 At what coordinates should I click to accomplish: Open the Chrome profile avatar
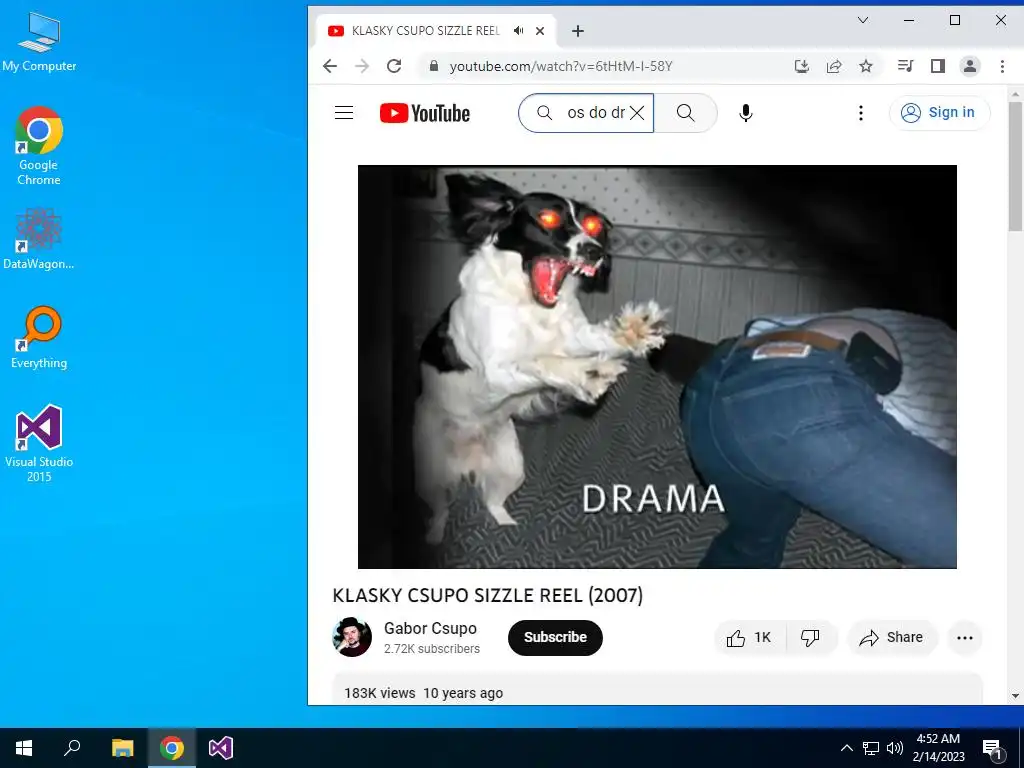coord(970,66)
